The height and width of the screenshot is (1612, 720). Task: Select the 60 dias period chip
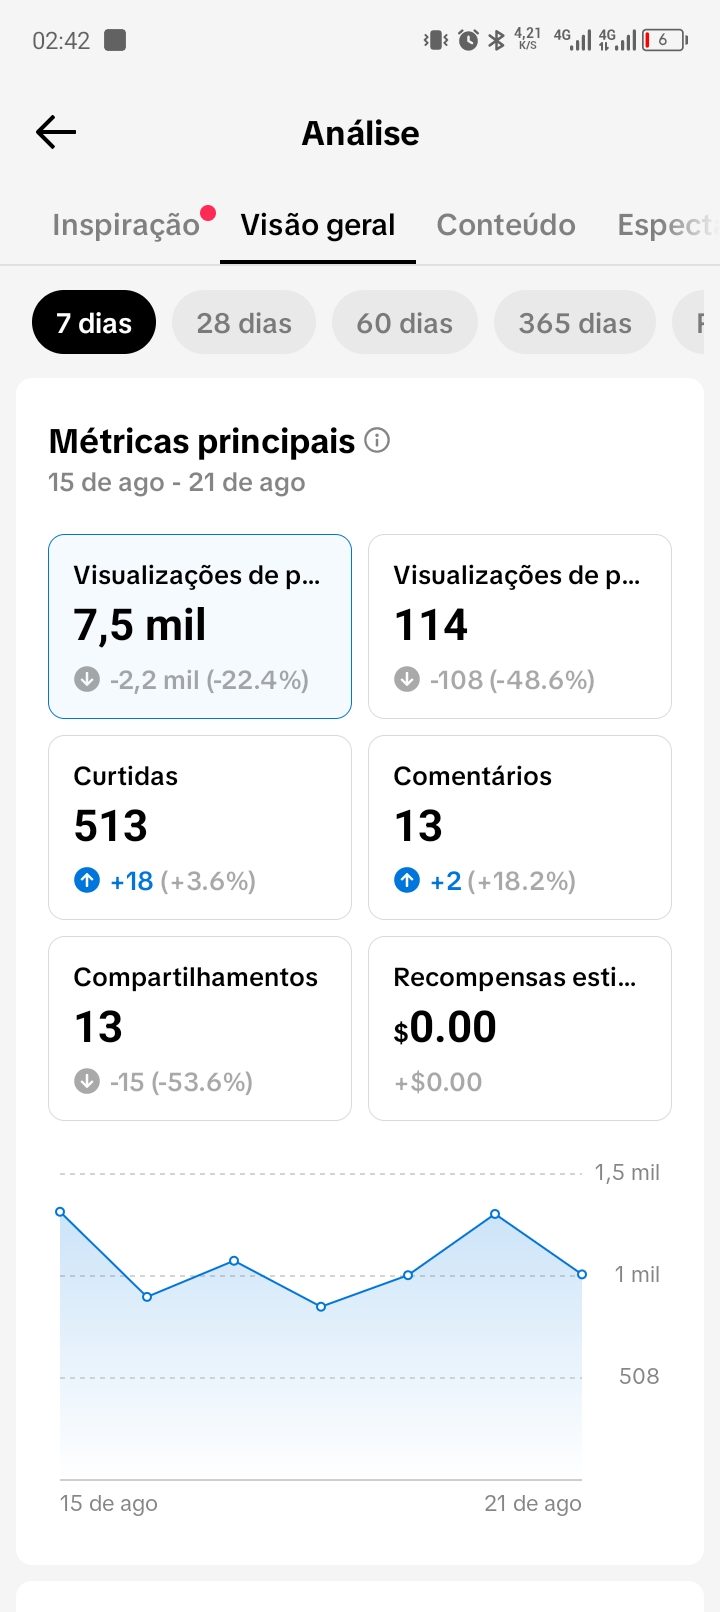(405, 322)
